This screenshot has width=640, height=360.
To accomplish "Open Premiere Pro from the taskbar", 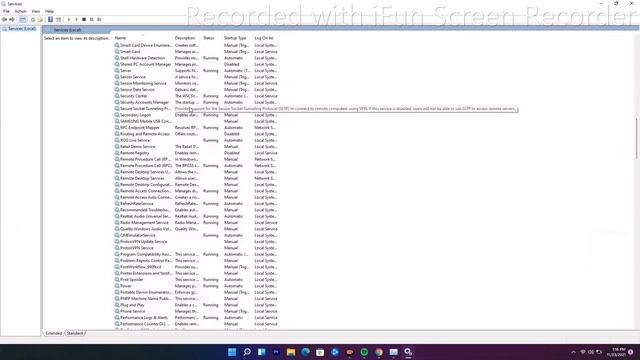I will [276, 352].
